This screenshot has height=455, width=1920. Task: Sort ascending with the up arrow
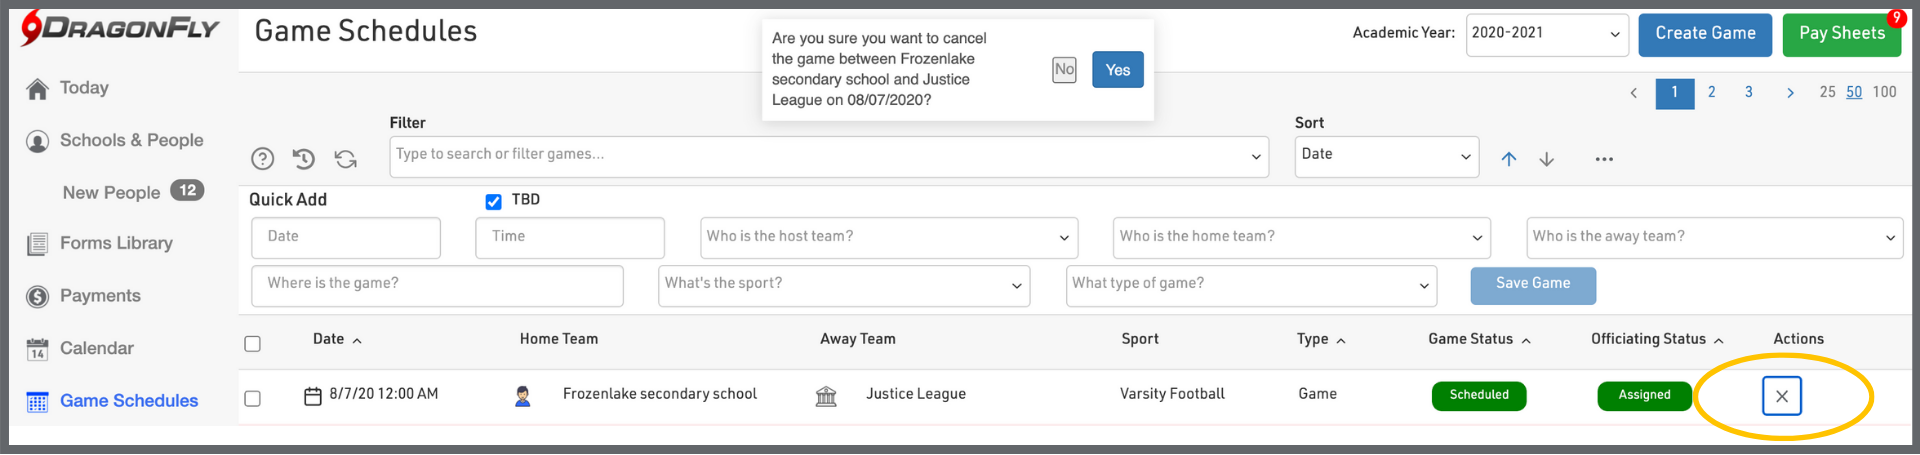click(1508, 159)
